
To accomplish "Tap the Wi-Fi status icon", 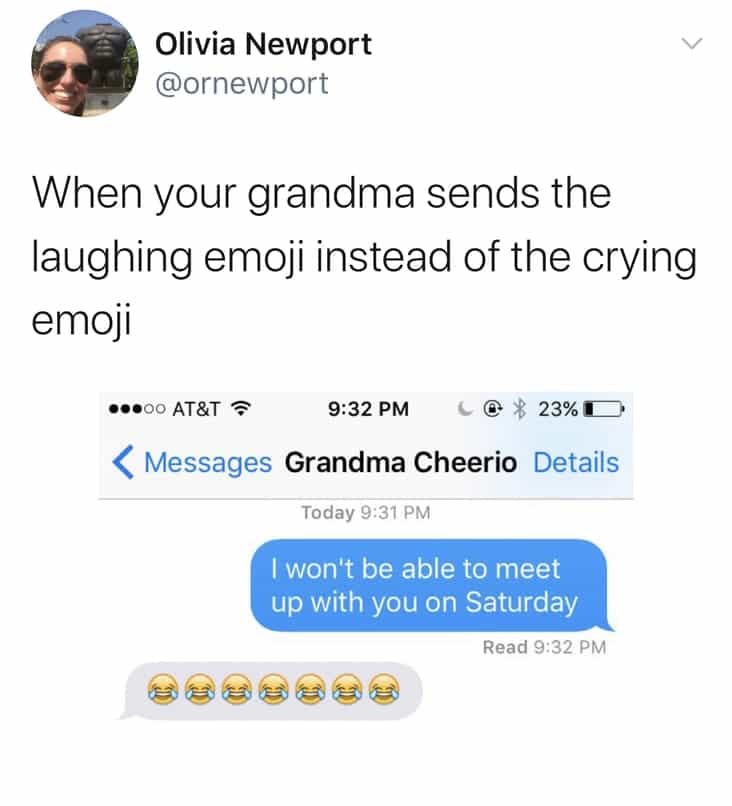I will click(x=240, y=409).
